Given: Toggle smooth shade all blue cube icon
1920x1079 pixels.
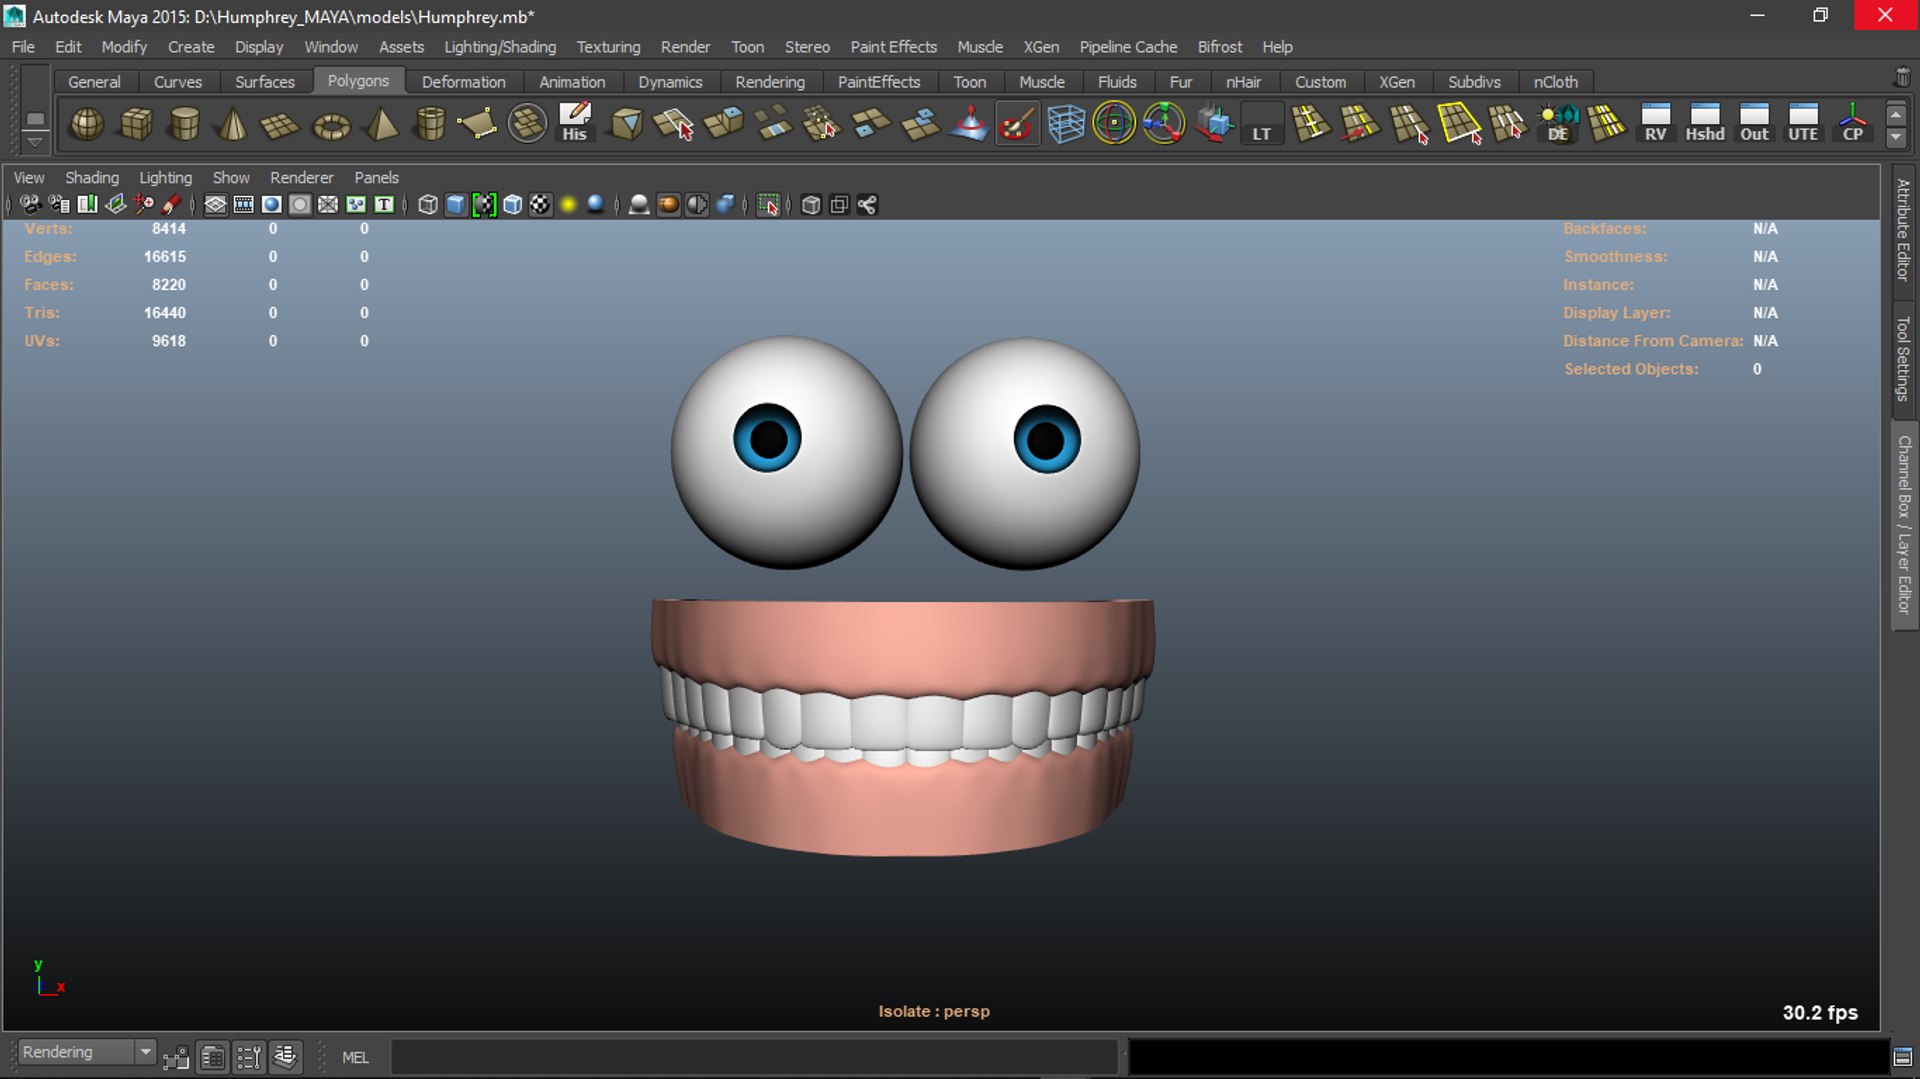Looking at the screenshot, I should (456, 205).
